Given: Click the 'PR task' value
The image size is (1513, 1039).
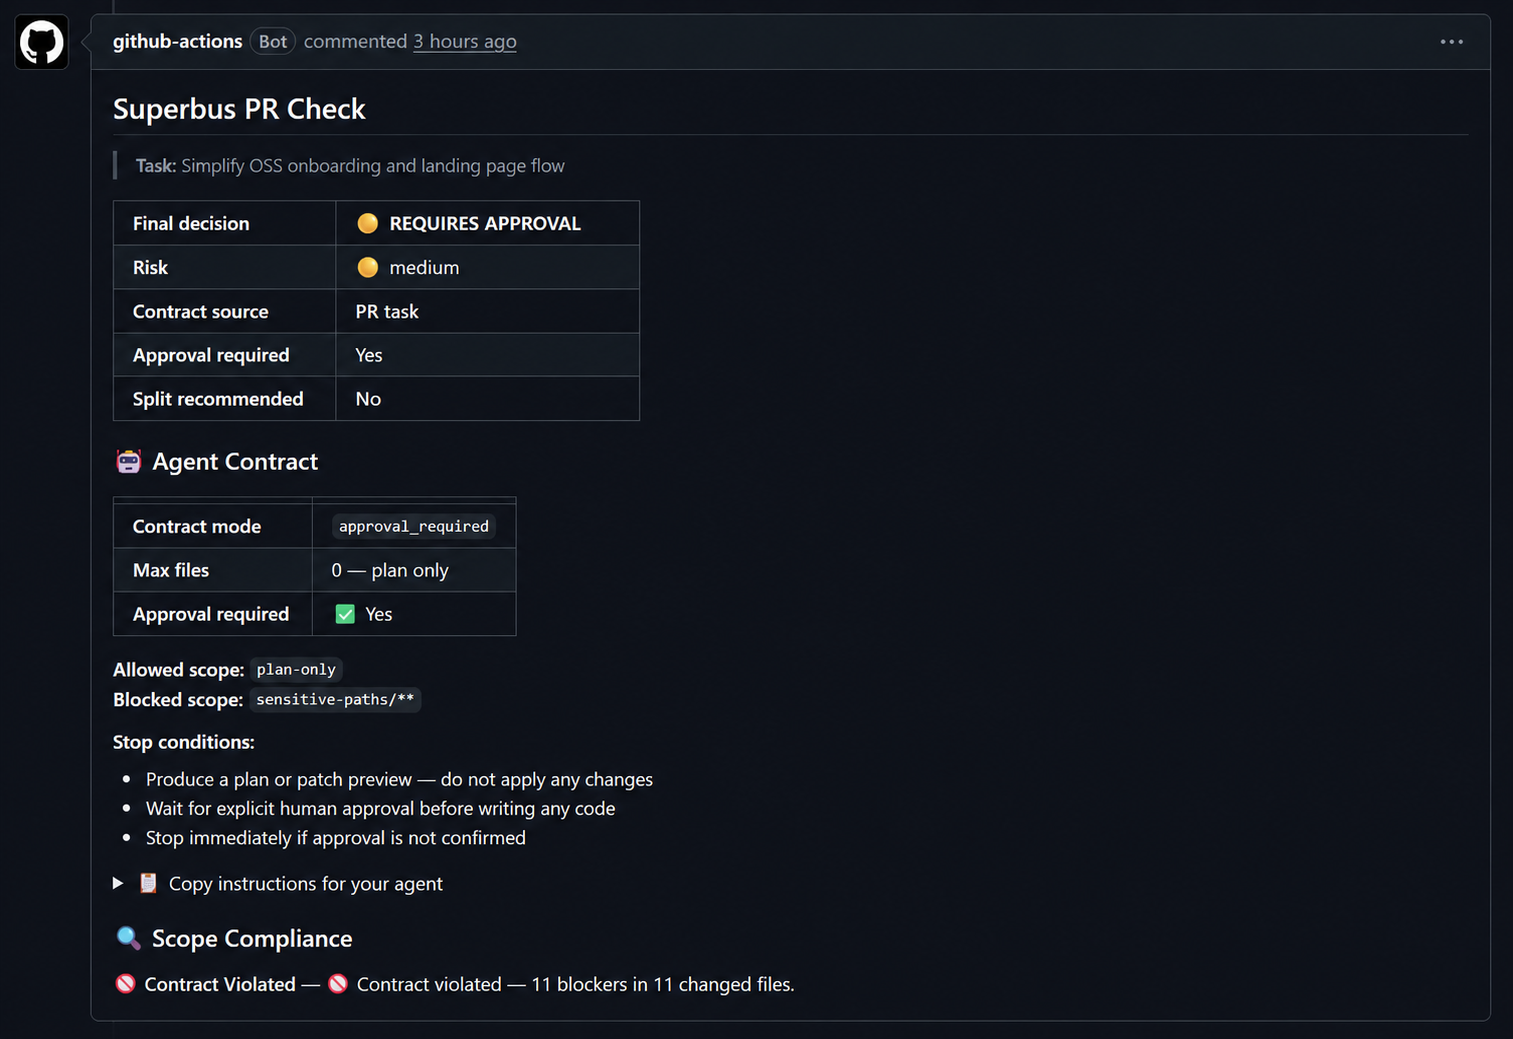Looking at the screenshot, I should click(387, 311).
